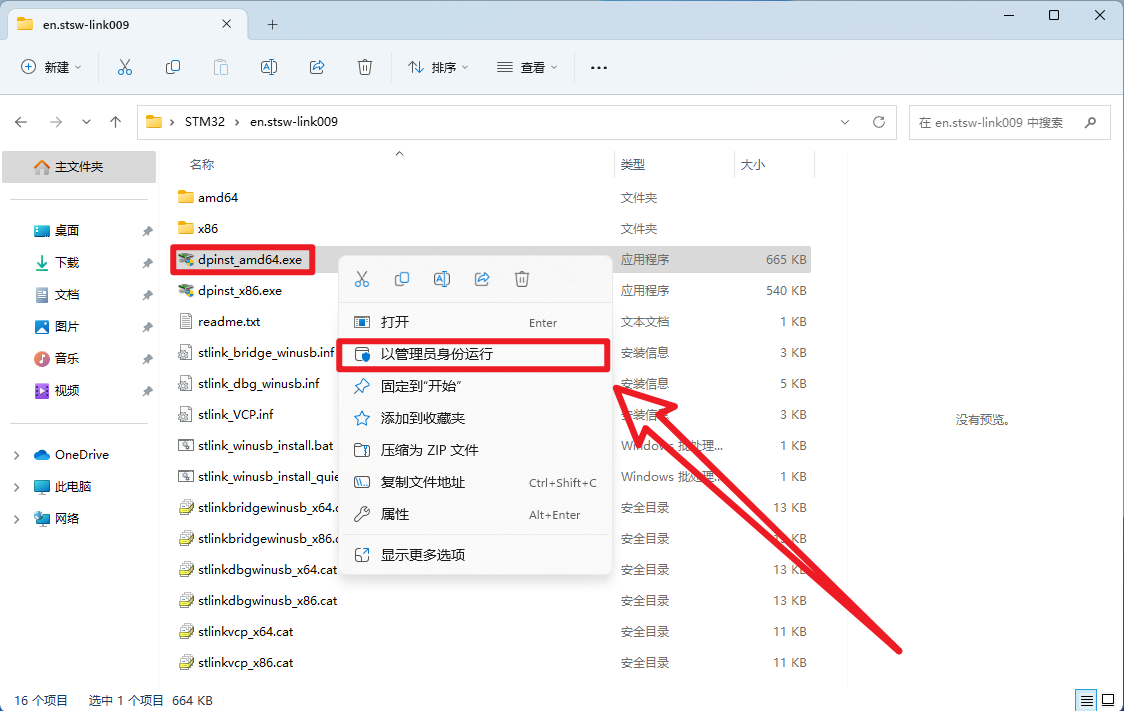This screenshot has width=1124, height=711.
Task: Click the search magnifier icon
Action: click(x=1090, y=123)
